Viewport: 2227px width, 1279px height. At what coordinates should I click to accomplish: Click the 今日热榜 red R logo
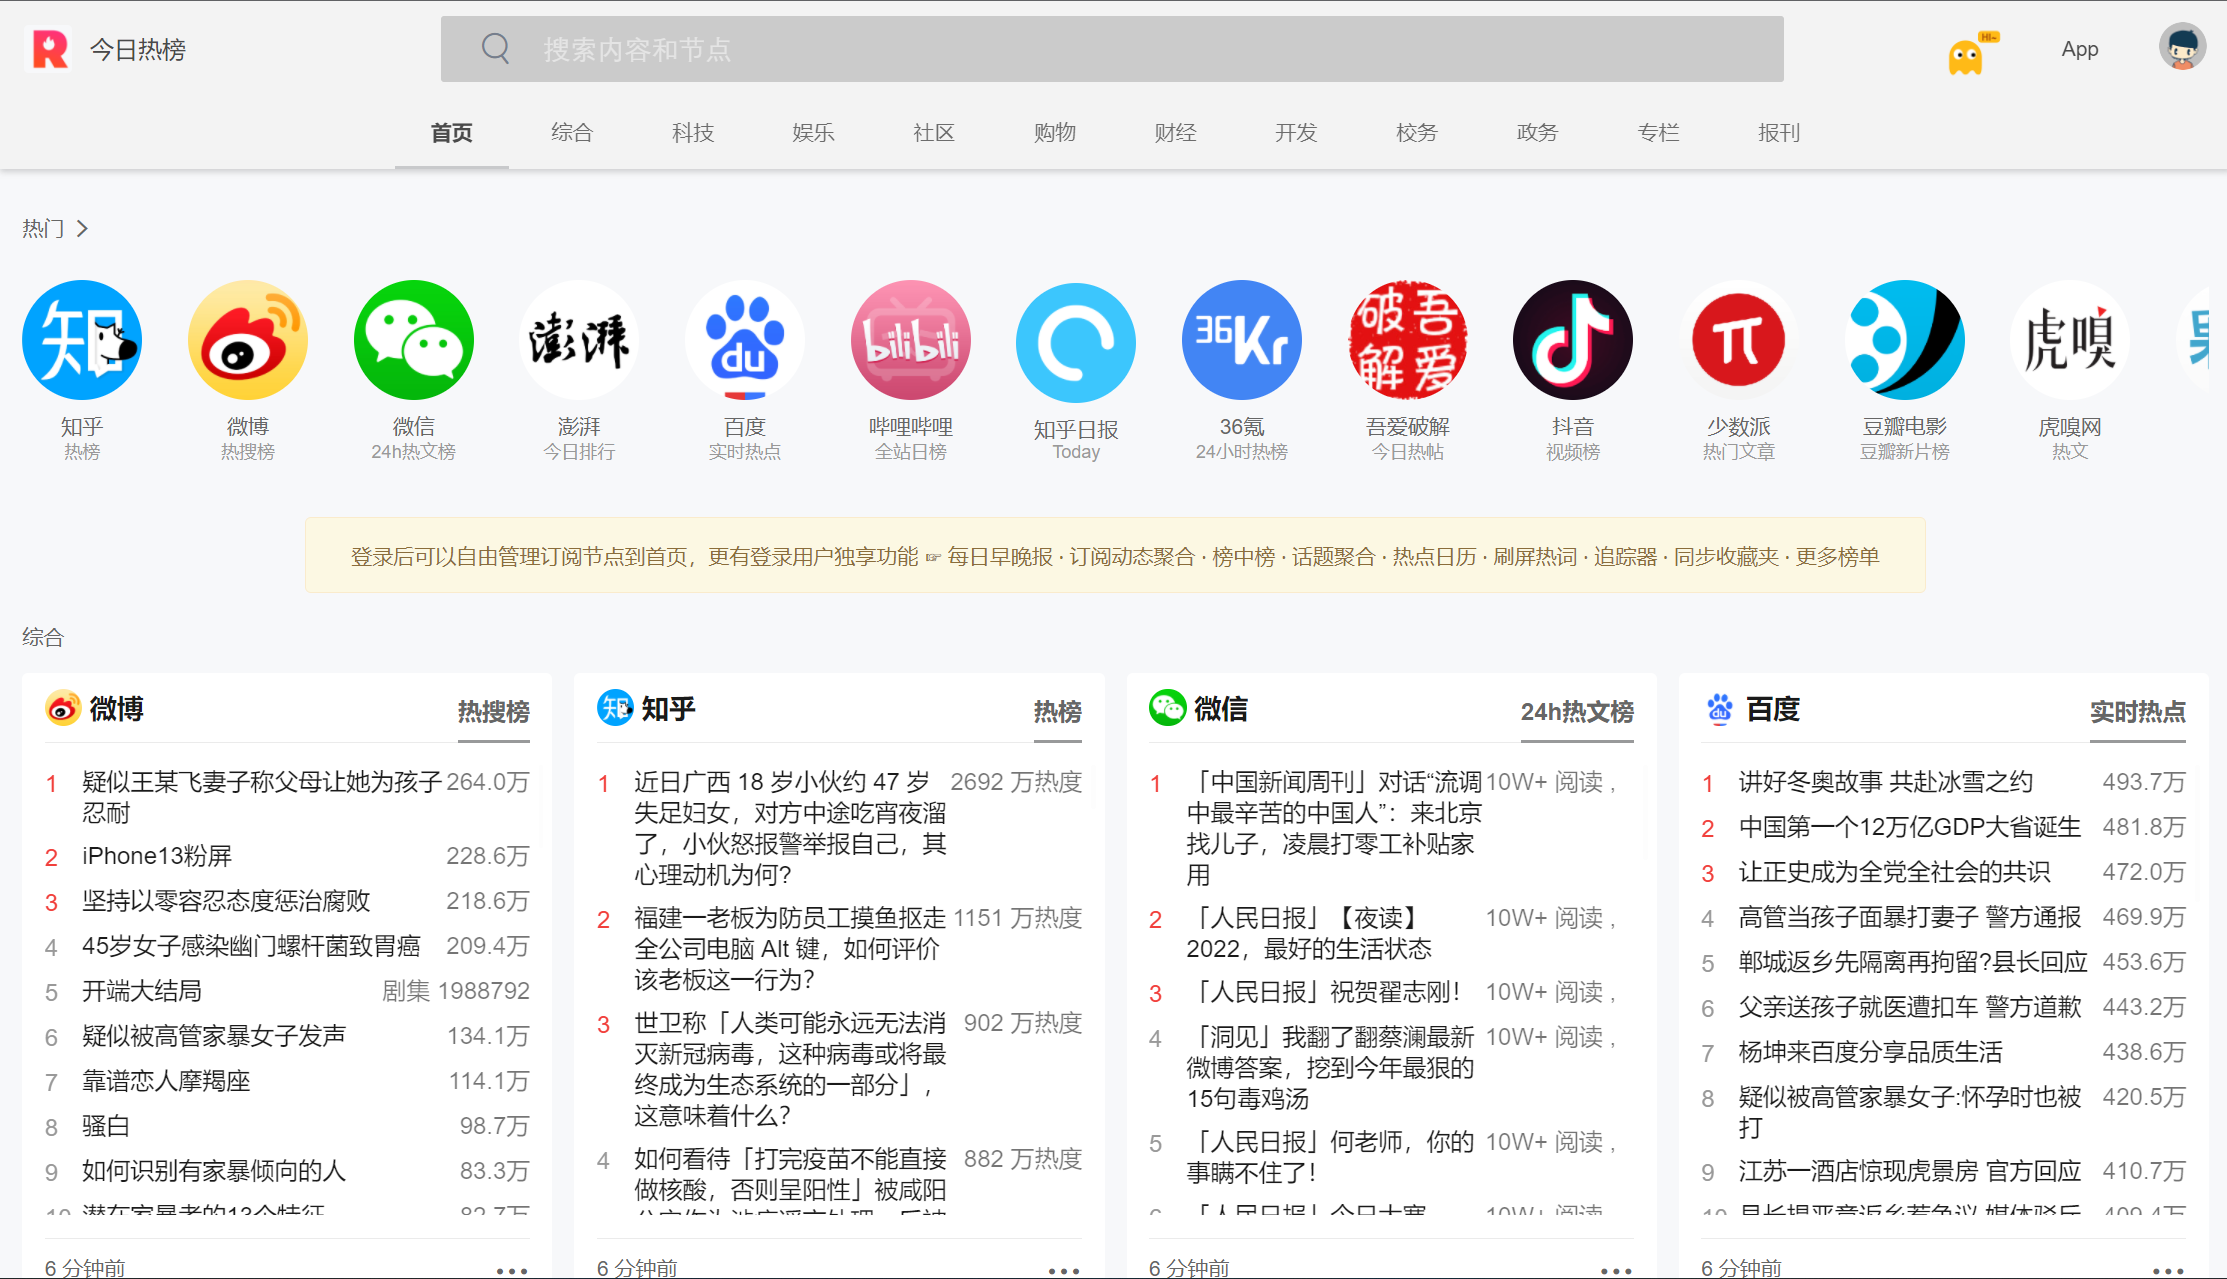(49, 49)
